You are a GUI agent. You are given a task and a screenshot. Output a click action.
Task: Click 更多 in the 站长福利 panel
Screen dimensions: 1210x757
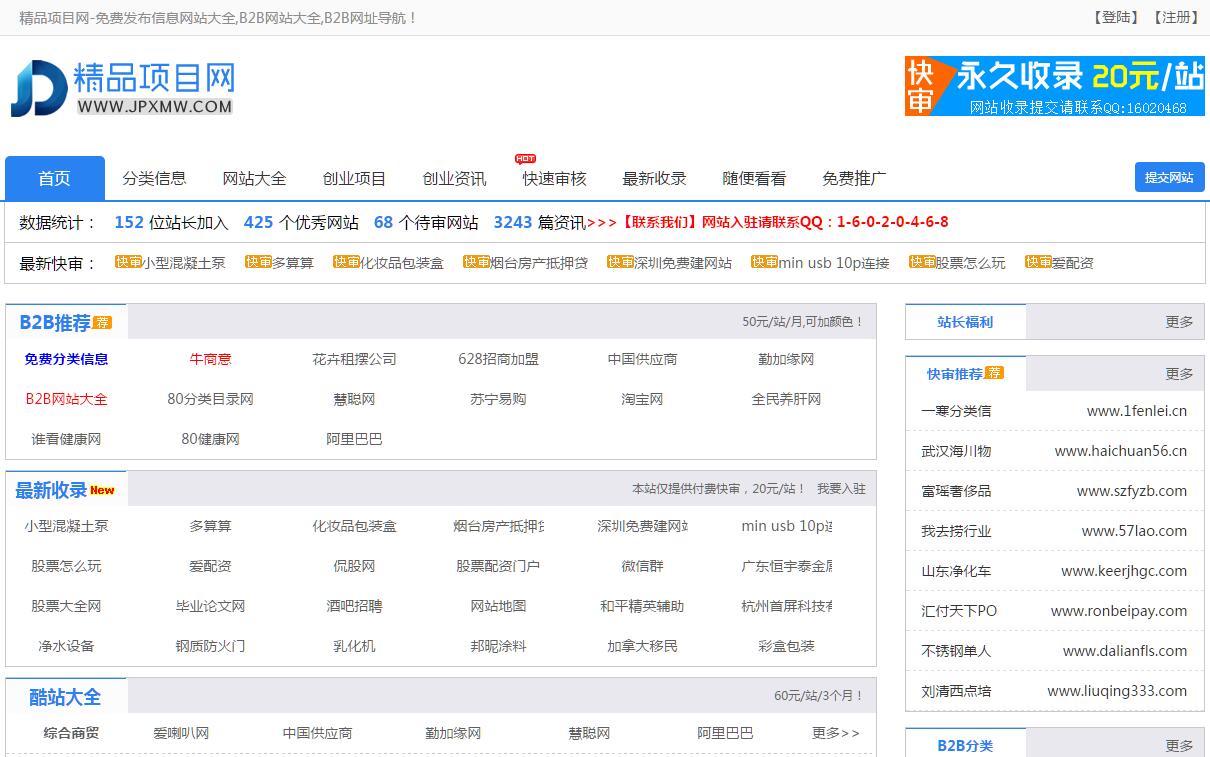(x=1179, y=322)
